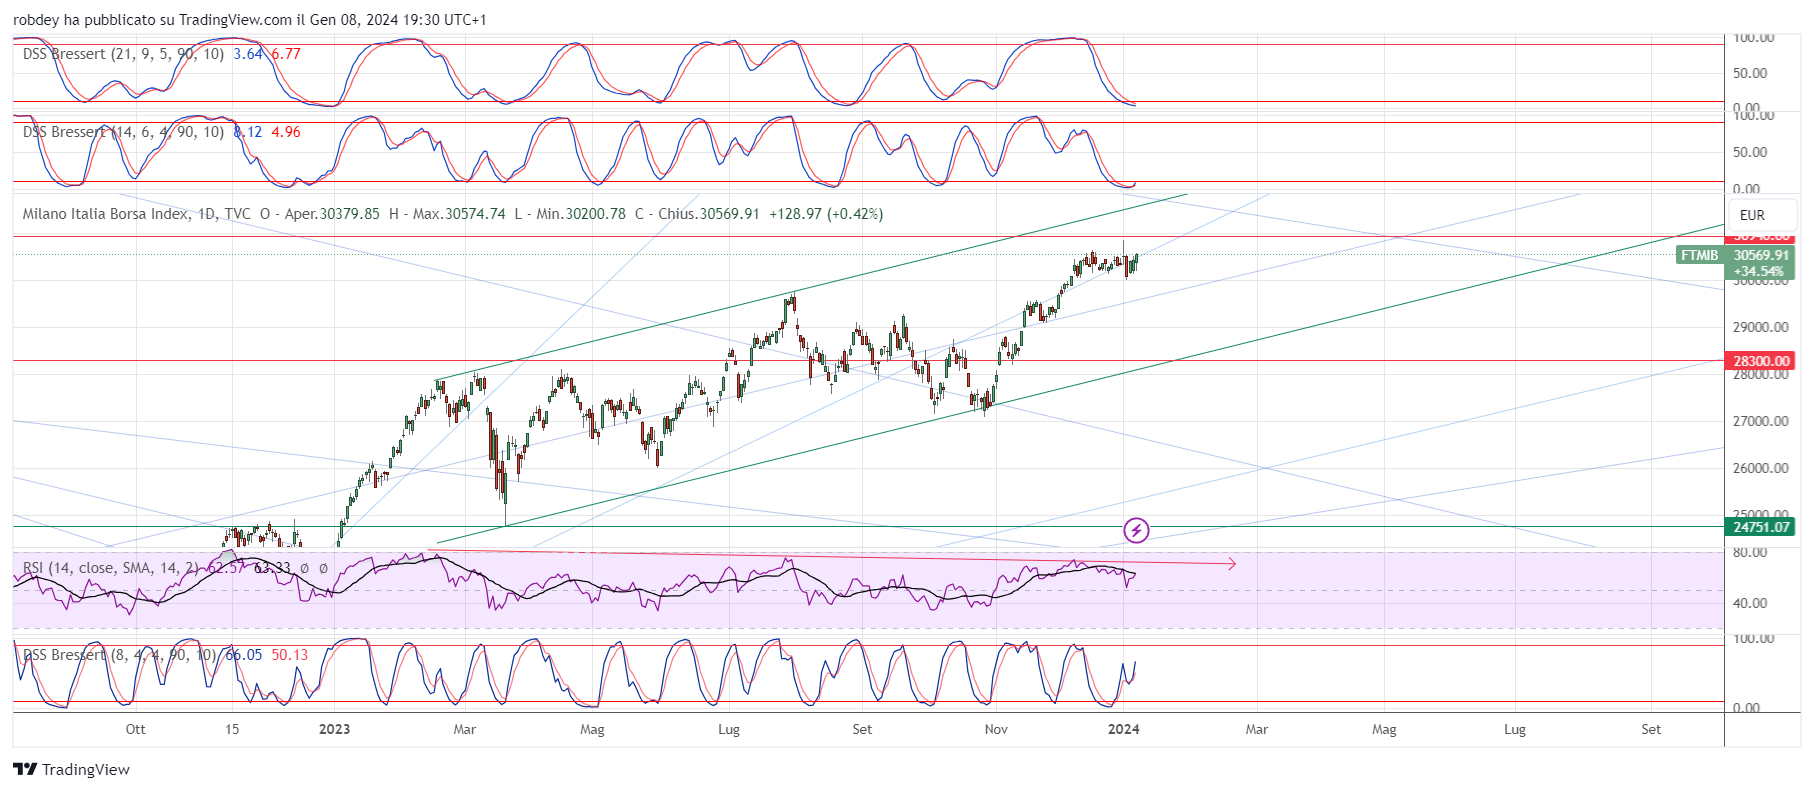Viewport: 1814px width, 791px height.
Task: Click the red 50.13 DSS value
Action: [290, 655]
